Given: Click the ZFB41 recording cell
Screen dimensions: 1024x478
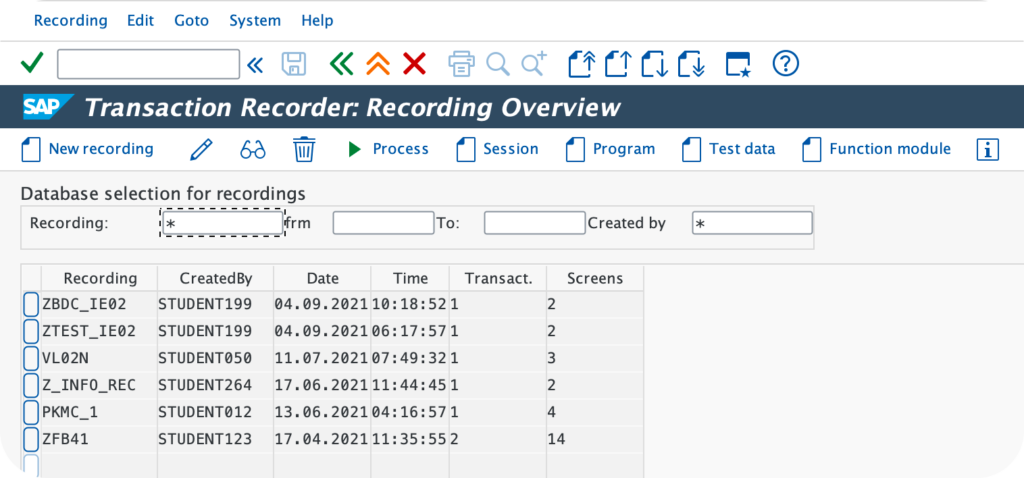Looking at the screenshot, I should tap(99, 439).
